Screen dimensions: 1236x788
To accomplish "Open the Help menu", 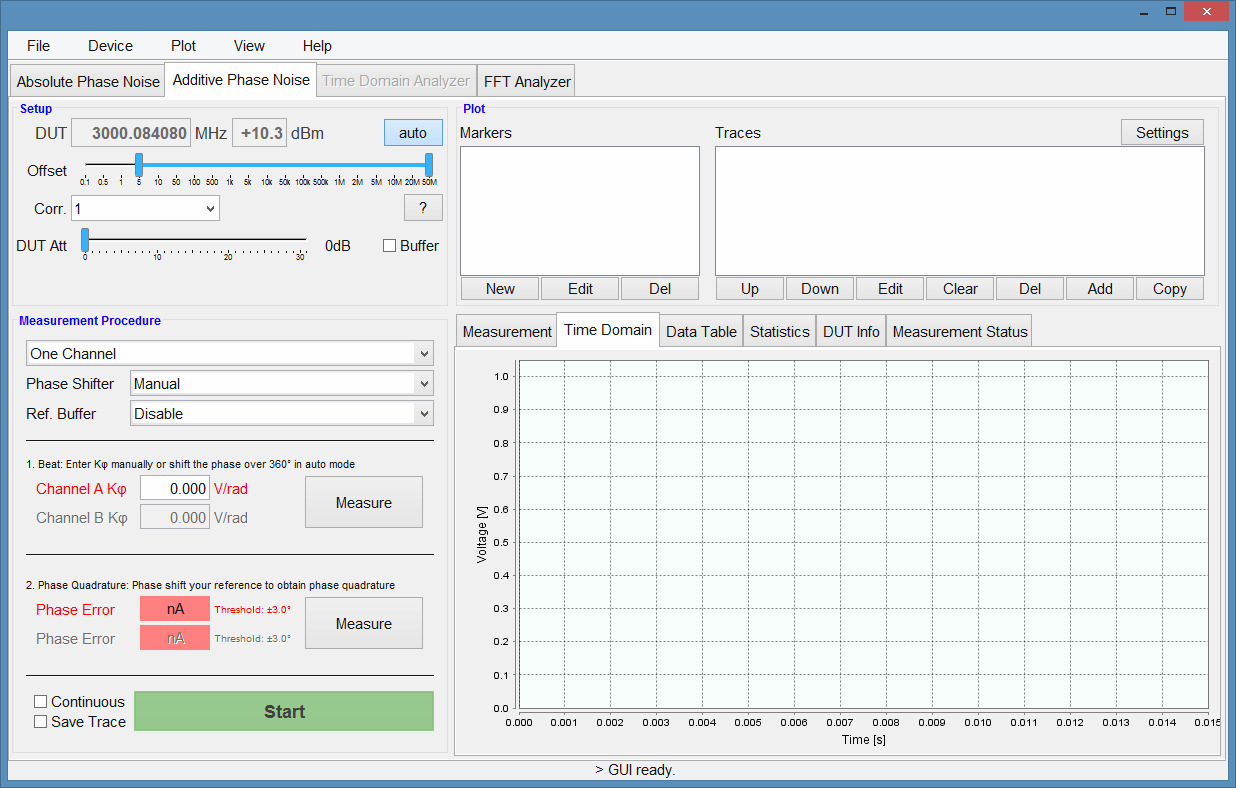I will coord(317,46).
